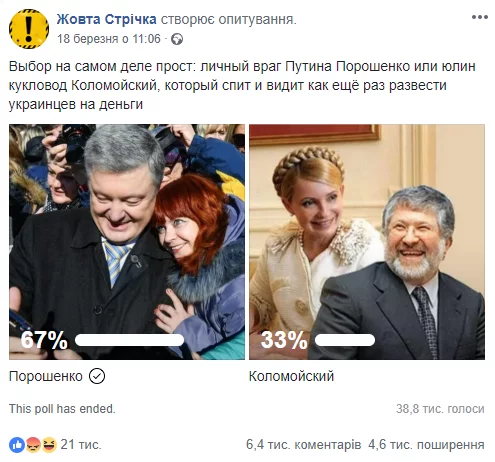Select the Коломойский poll option label

291,376
